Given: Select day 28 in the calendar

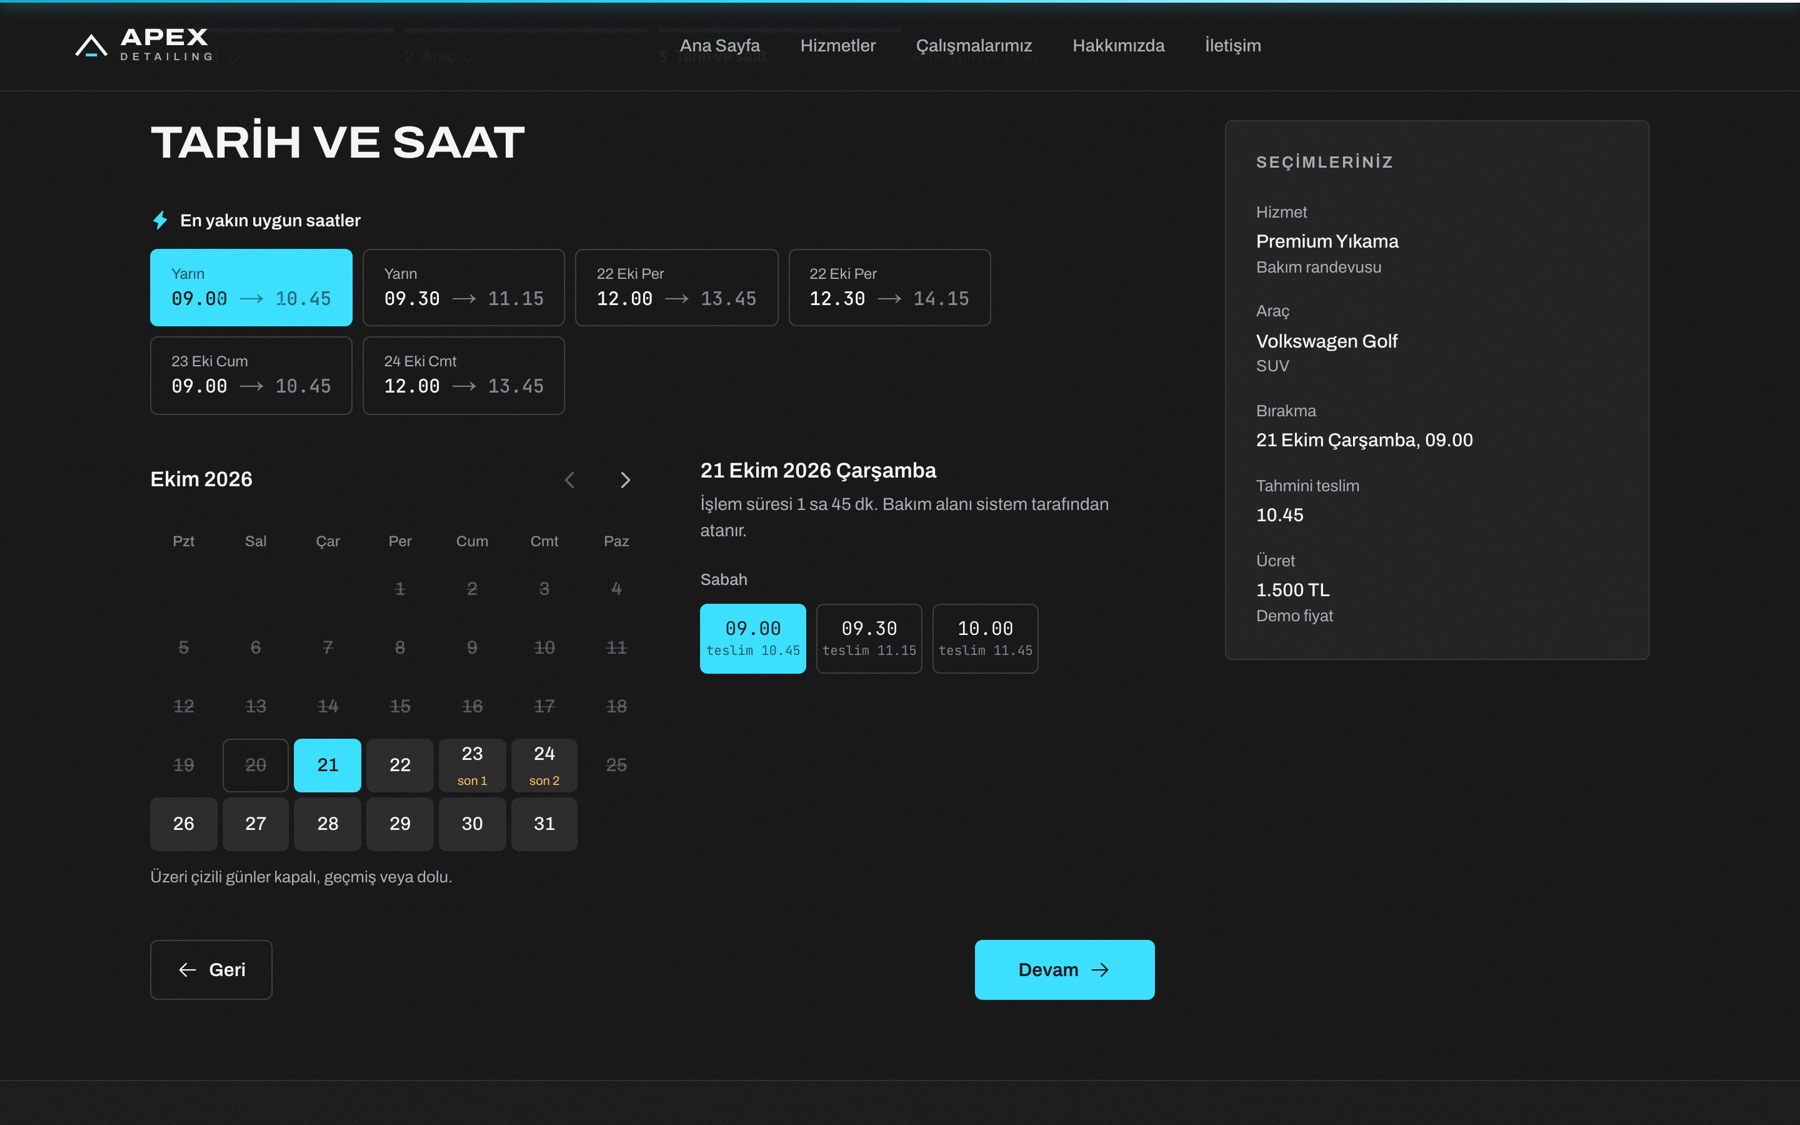Looking at the screenshot, I should pos(328,824).
